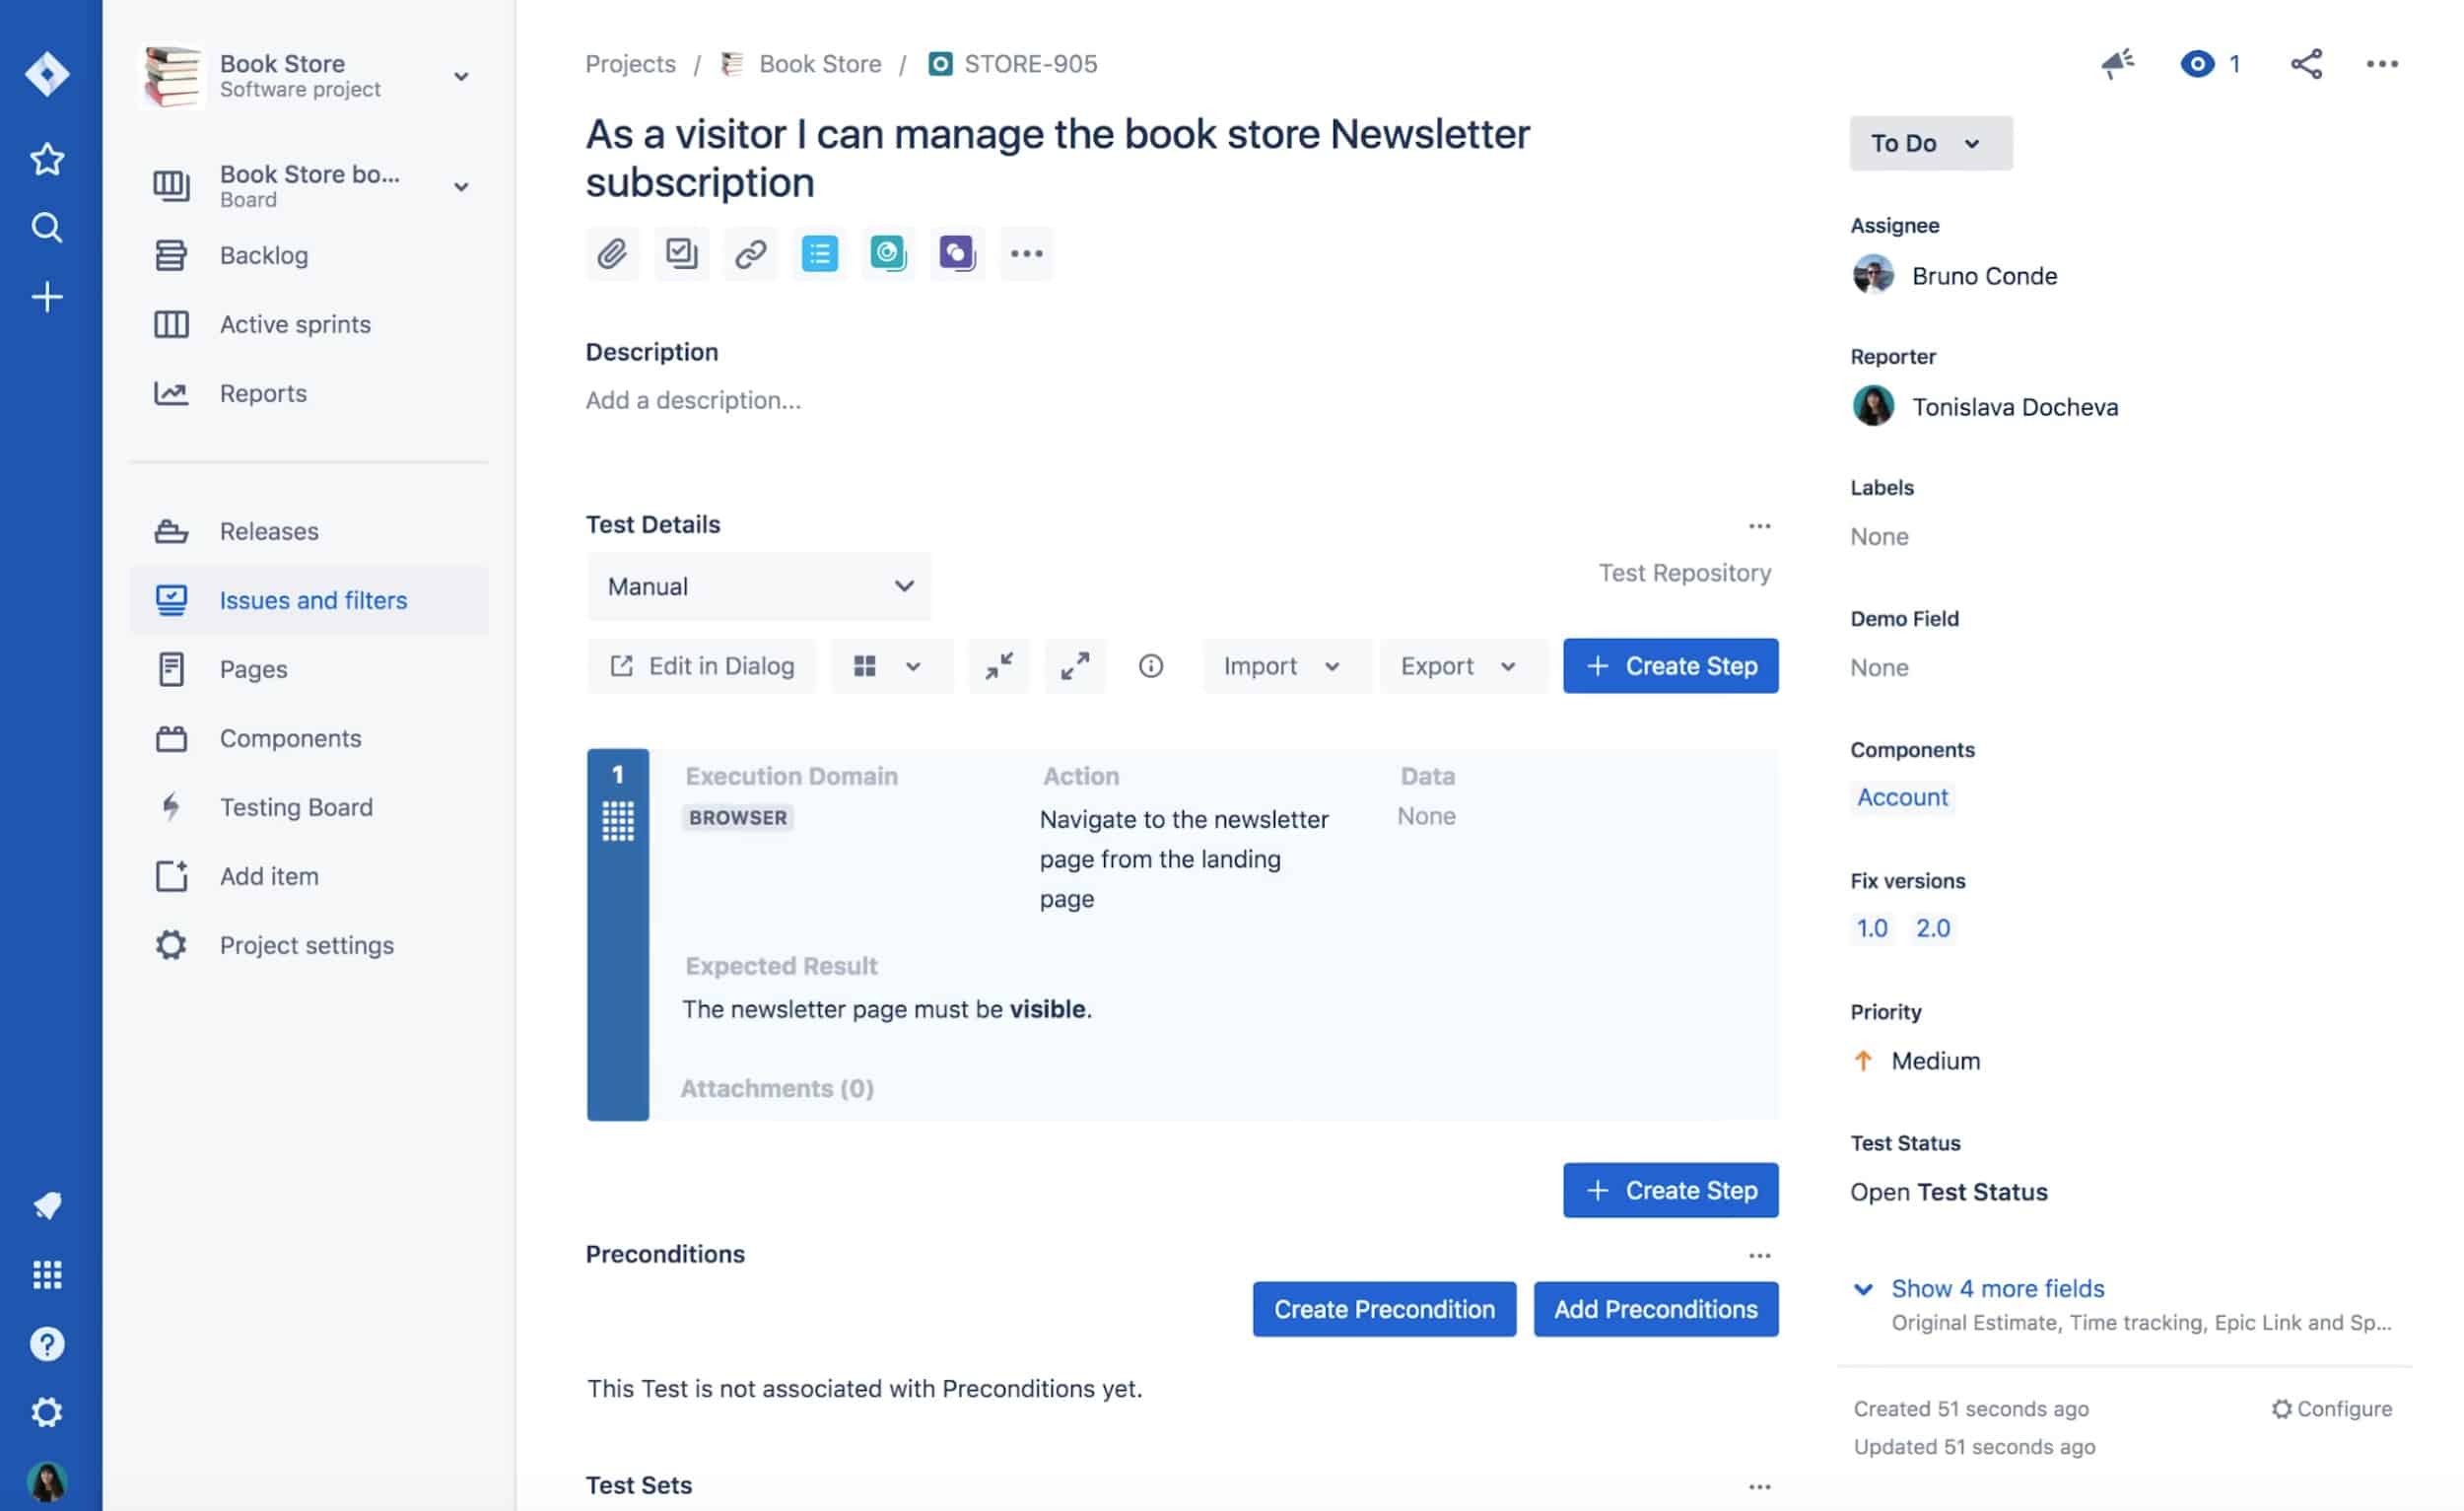Screen dimensions: 2464x1511
Task: Attach a file using the paperclip icon
Action: (x=612, y=253)
